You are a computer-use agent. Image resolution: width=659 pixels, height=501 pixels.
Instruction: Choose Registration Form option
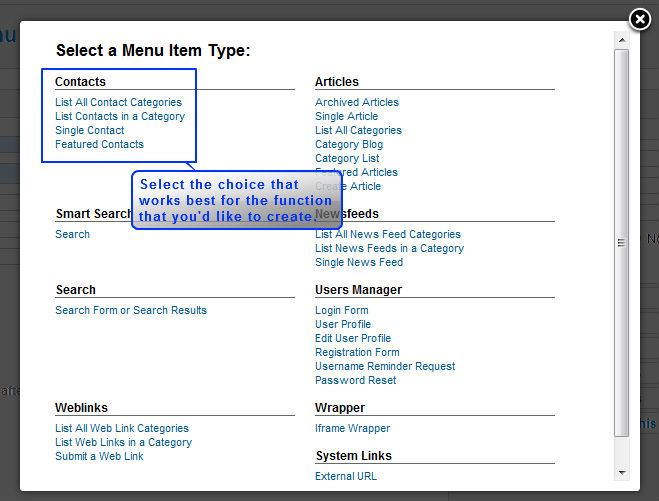tap(357, 352)
